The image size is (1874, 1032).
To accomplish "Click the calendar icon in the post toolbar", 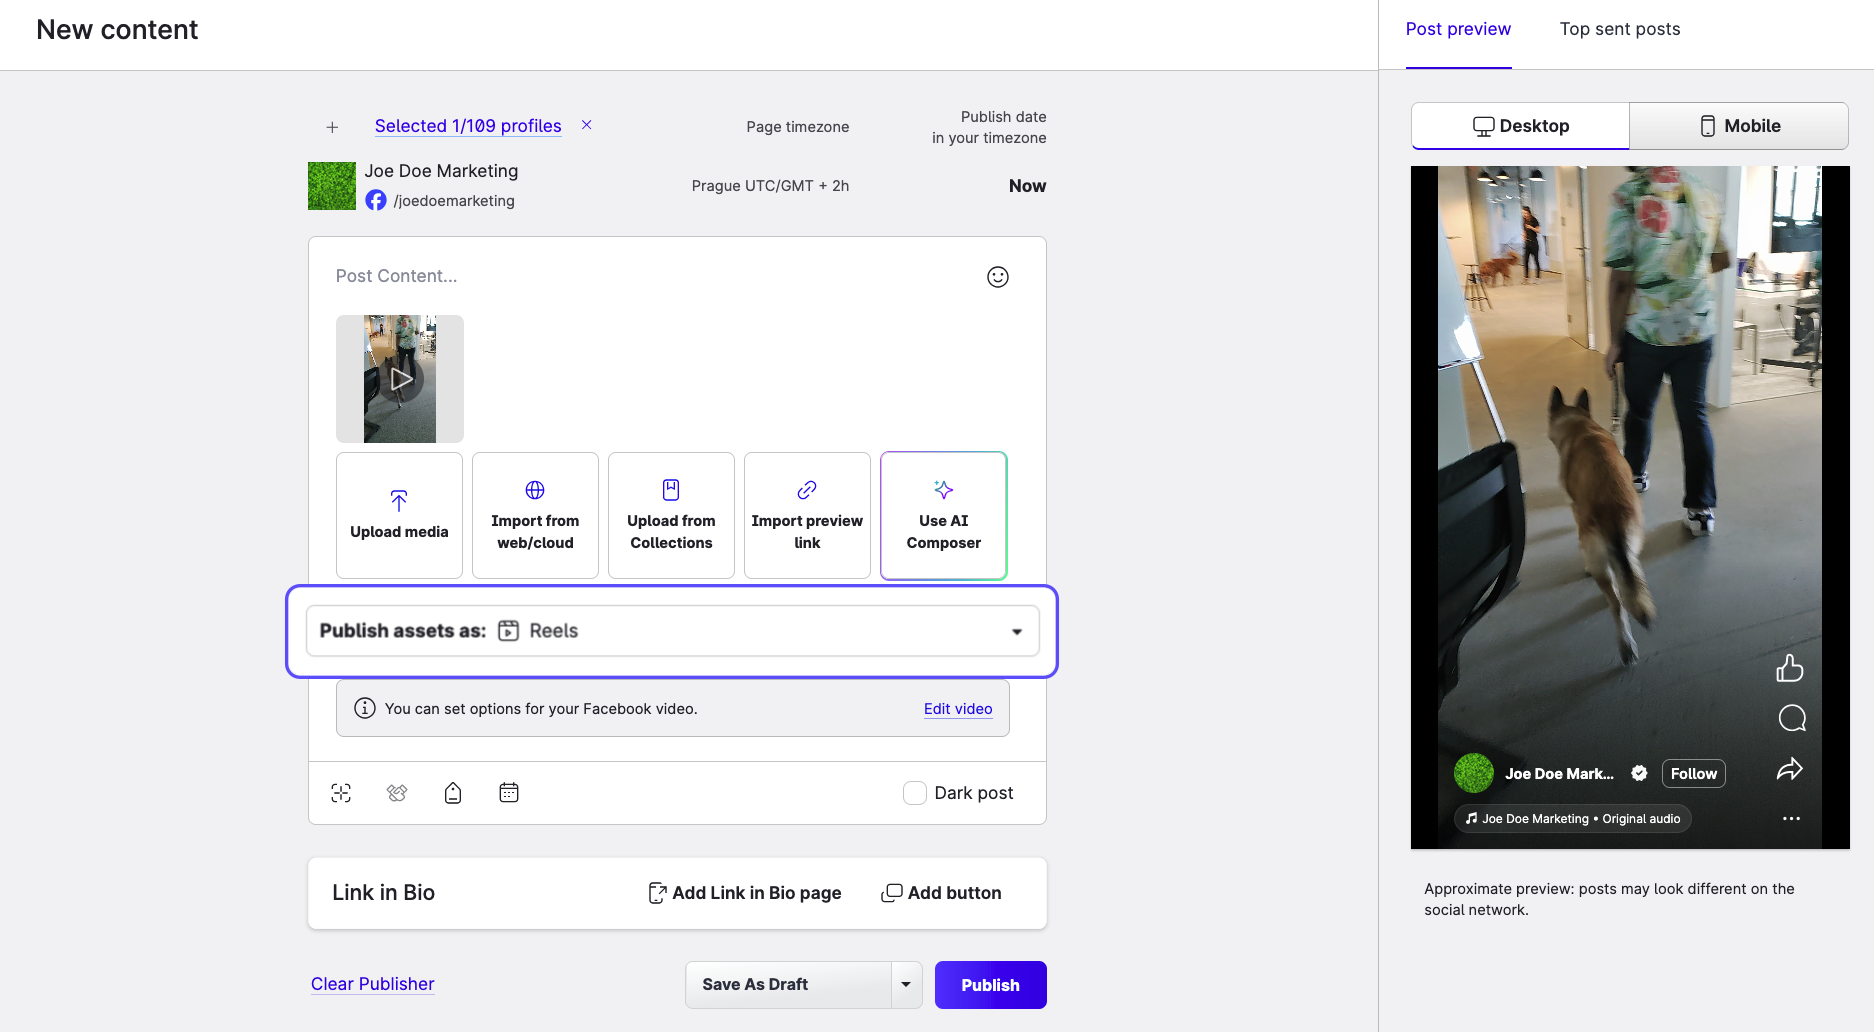I will coord(509,793).
